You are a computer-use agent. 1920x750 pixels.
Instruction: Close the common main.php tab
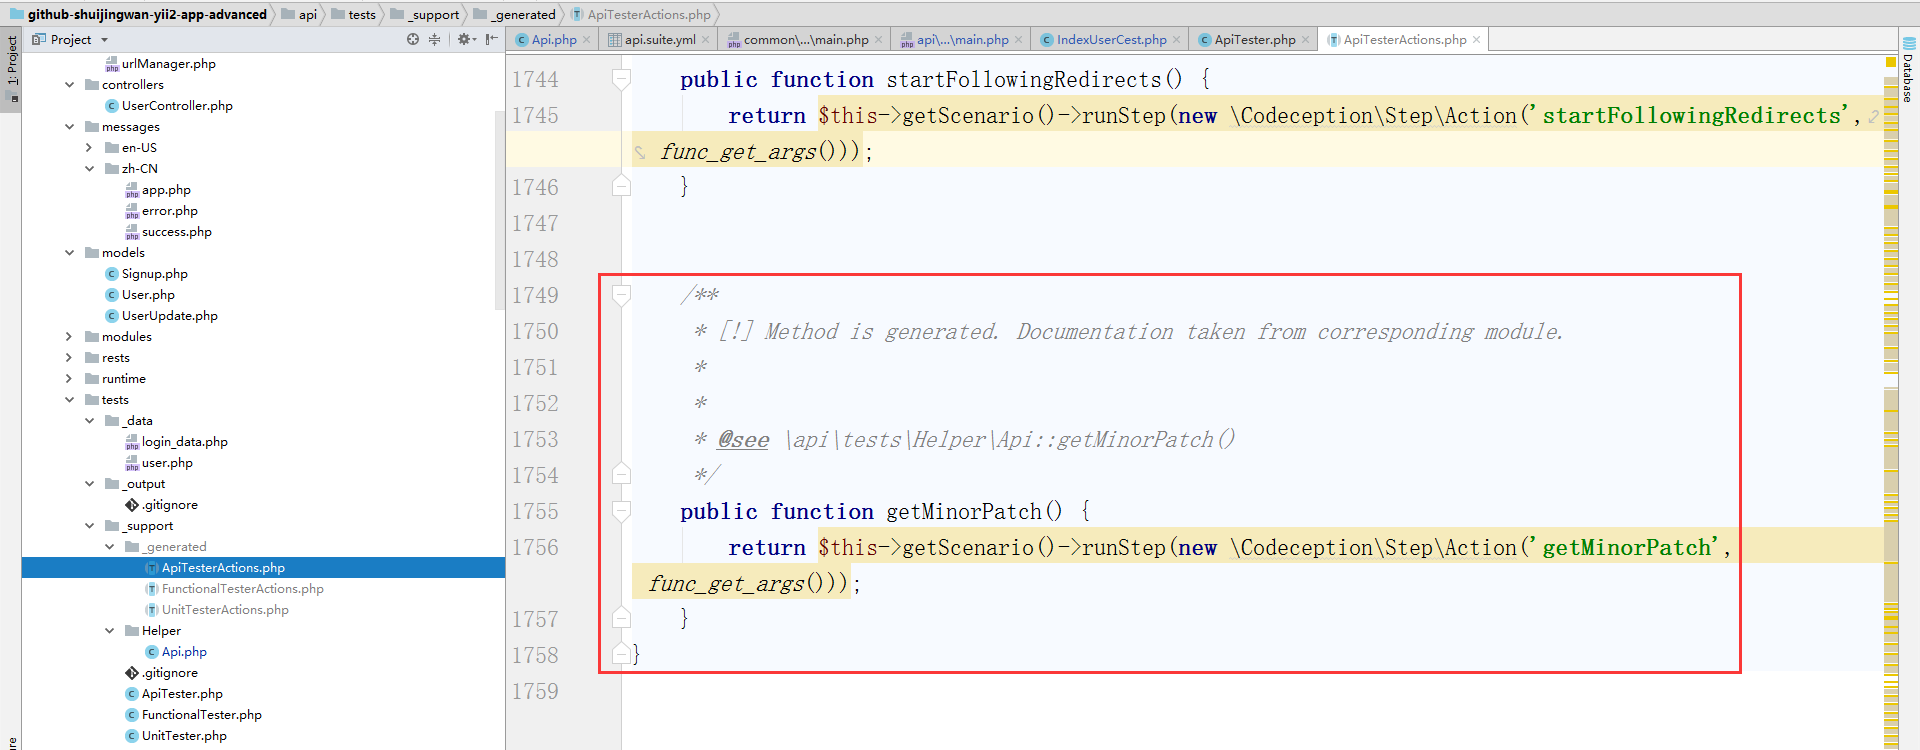[x=878, y=40]
